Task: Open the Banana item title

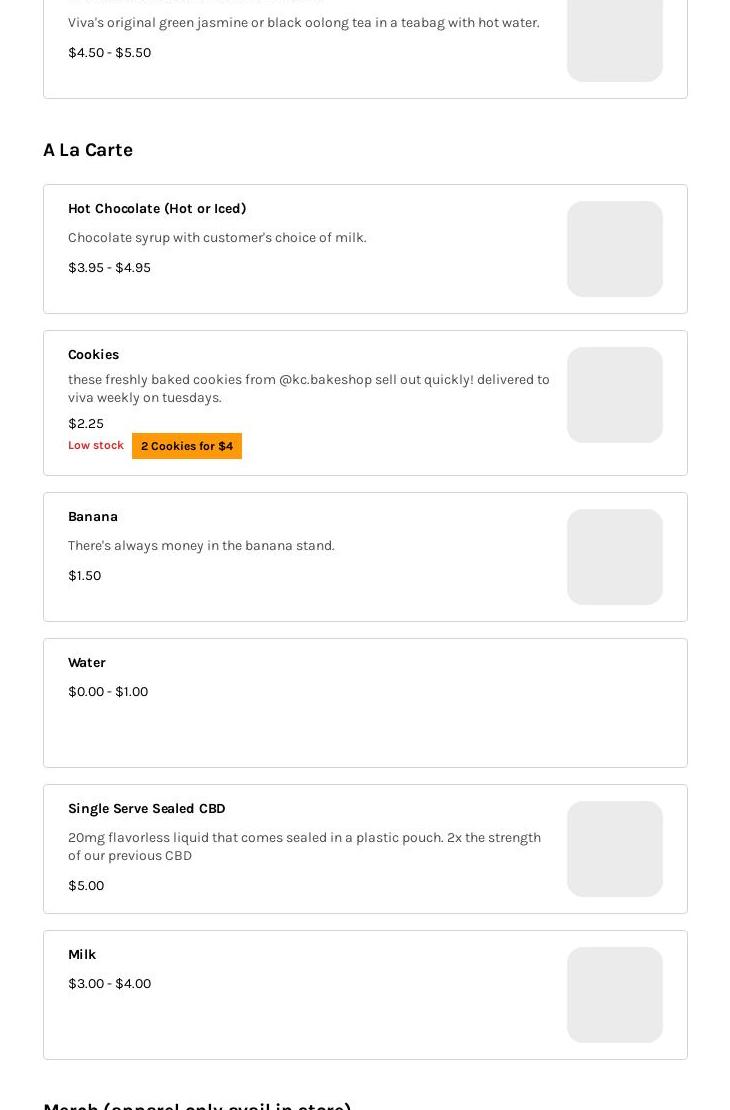Action: point(93,517)
